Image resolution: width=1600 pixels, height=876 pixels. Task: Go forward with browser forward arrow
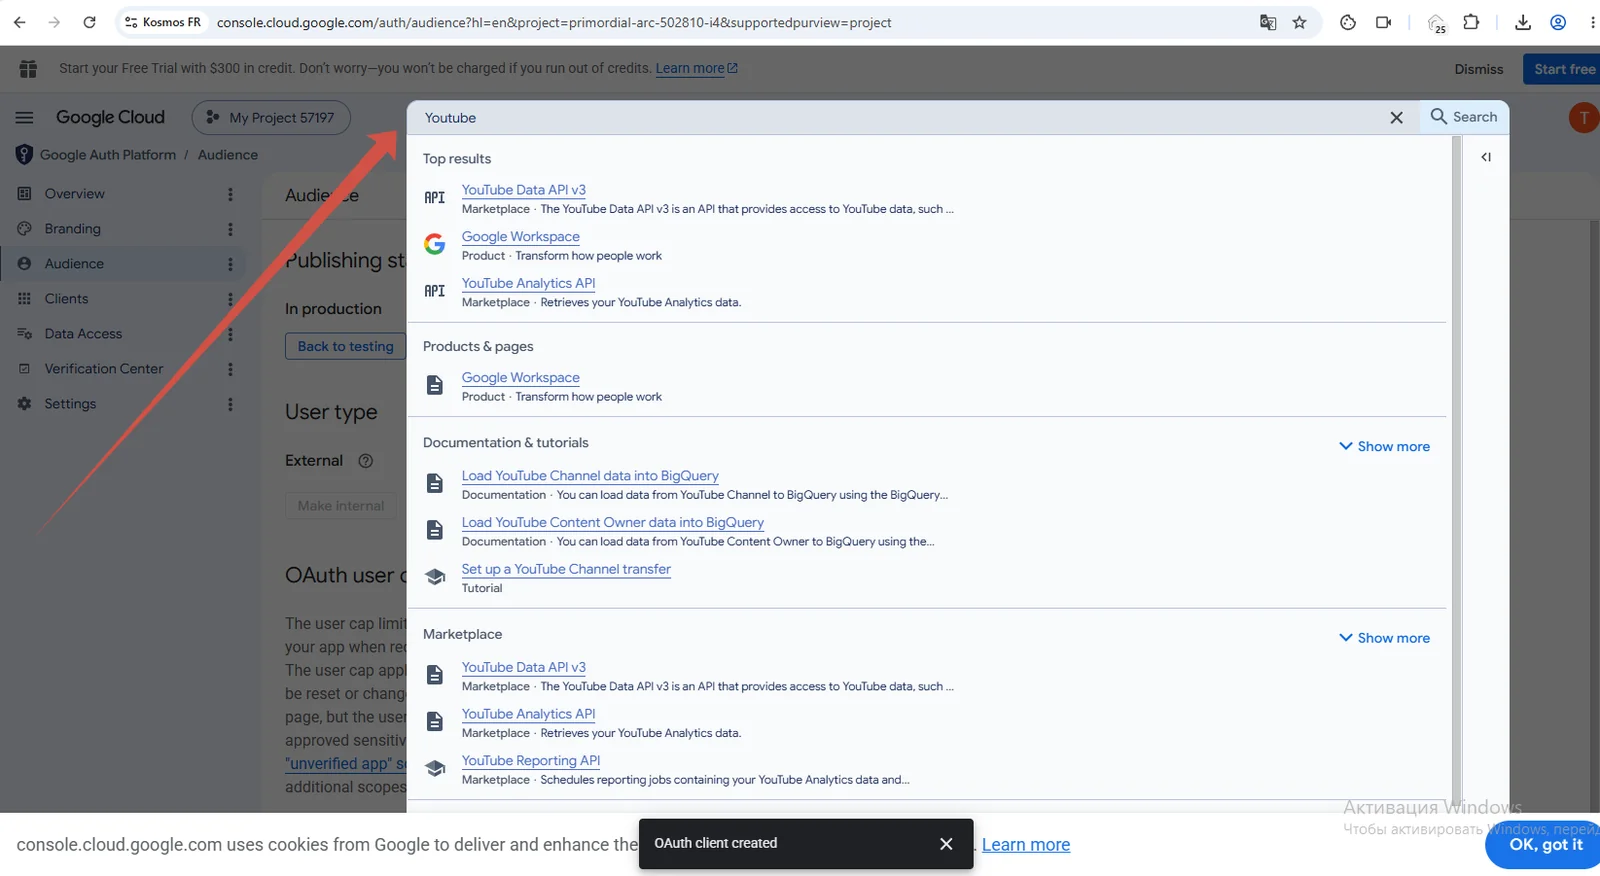pyautogui.click(x=54, y=22)
